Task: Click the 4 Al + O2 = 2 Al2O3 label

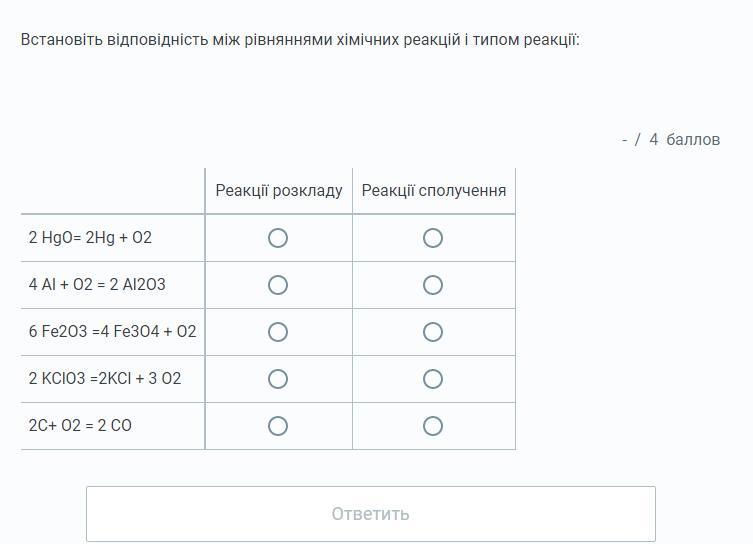Action: pyautogui.click(x=97, y=284)
